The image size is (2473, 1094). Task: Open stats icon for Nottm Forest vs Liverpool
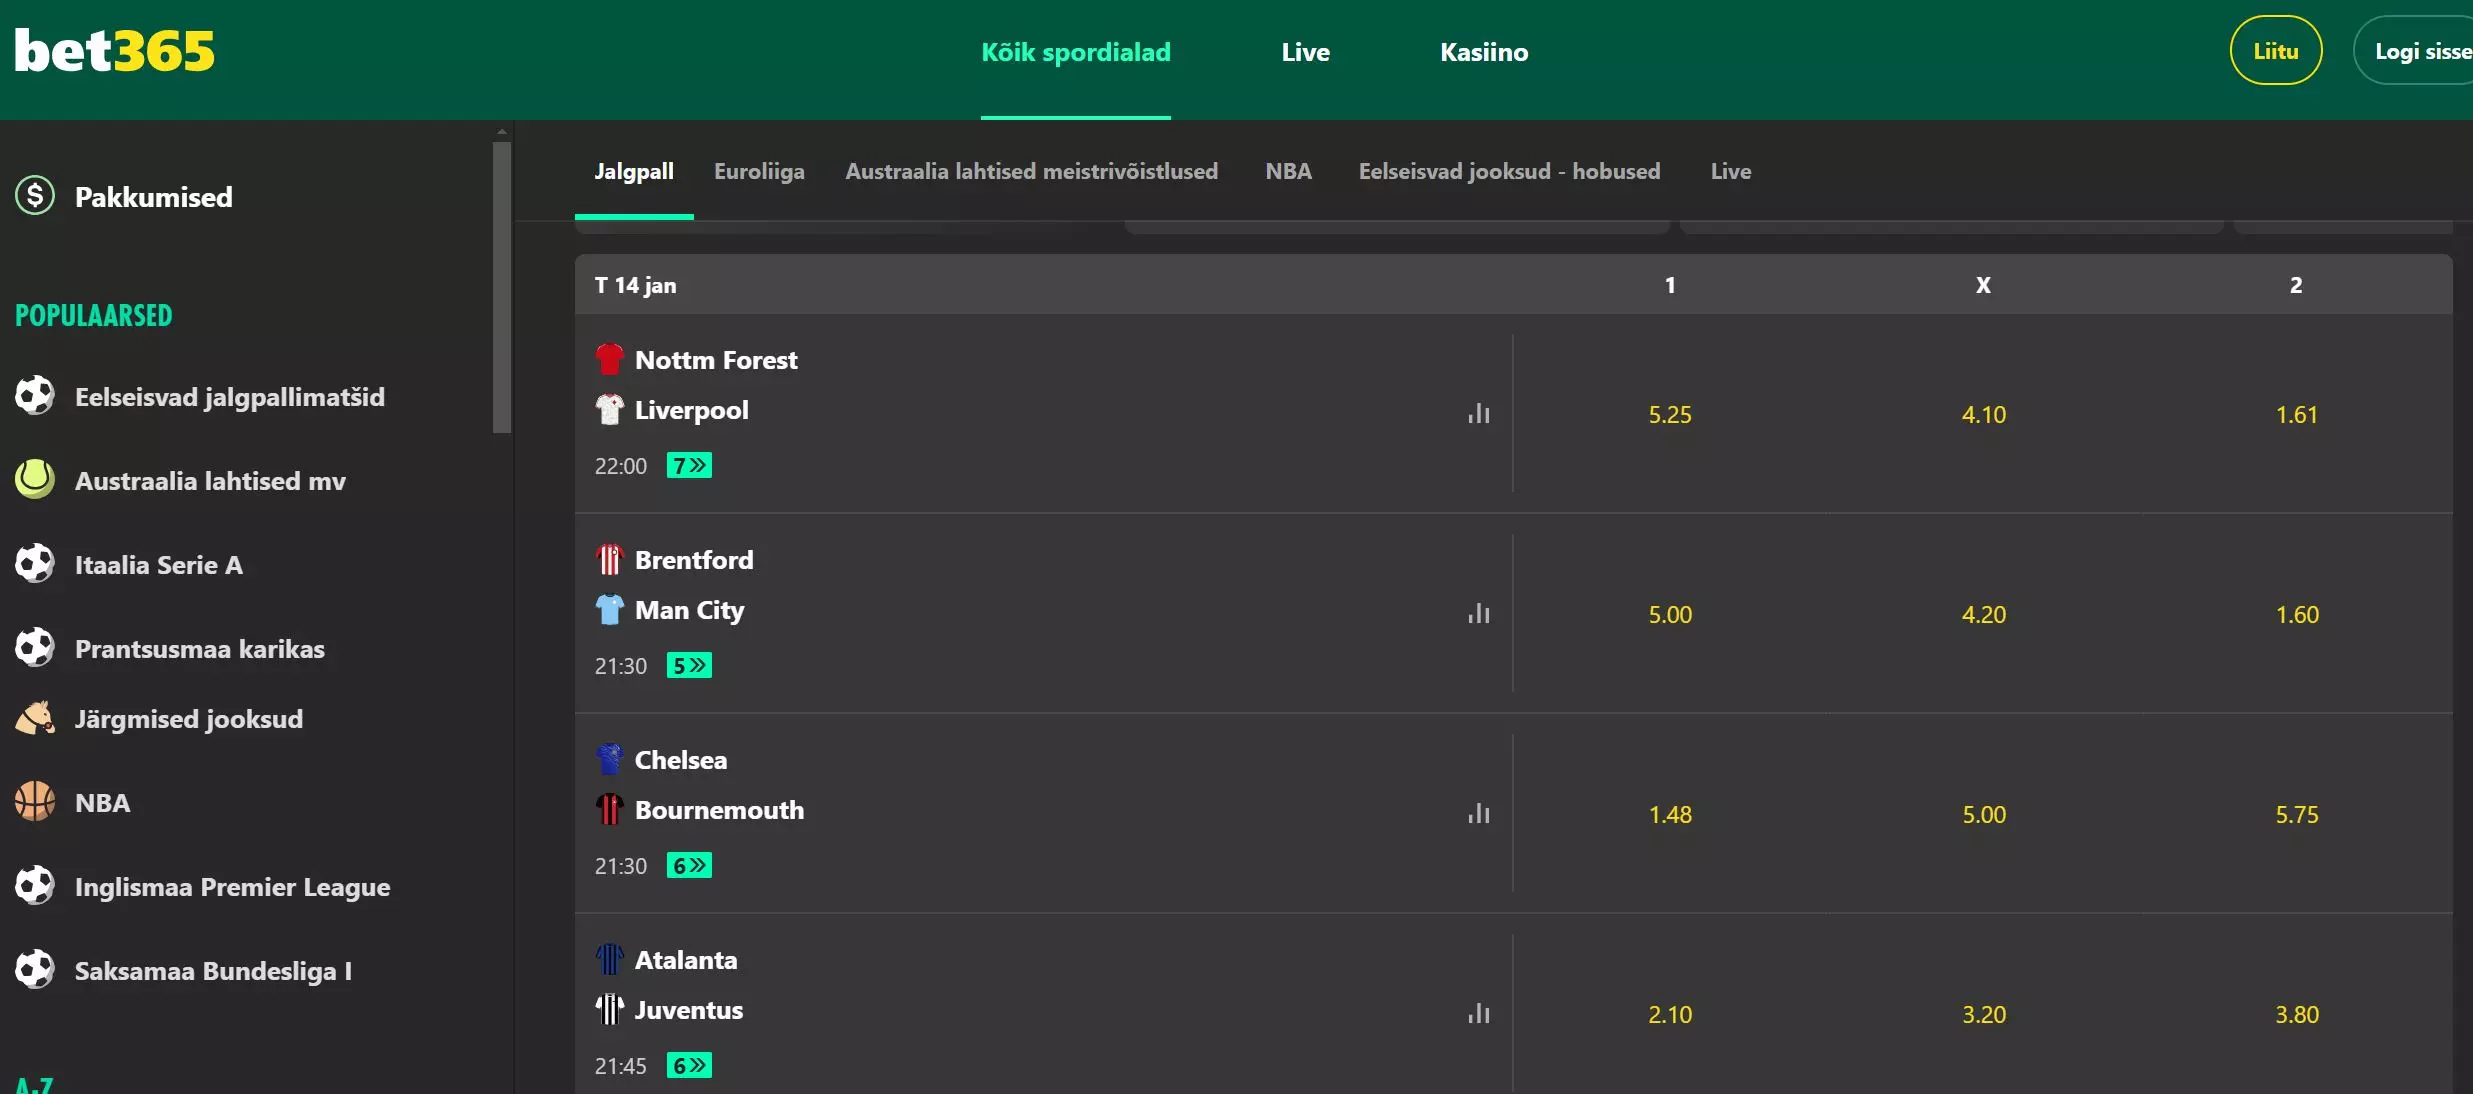pyautogui.click(x=1479, y=414)
